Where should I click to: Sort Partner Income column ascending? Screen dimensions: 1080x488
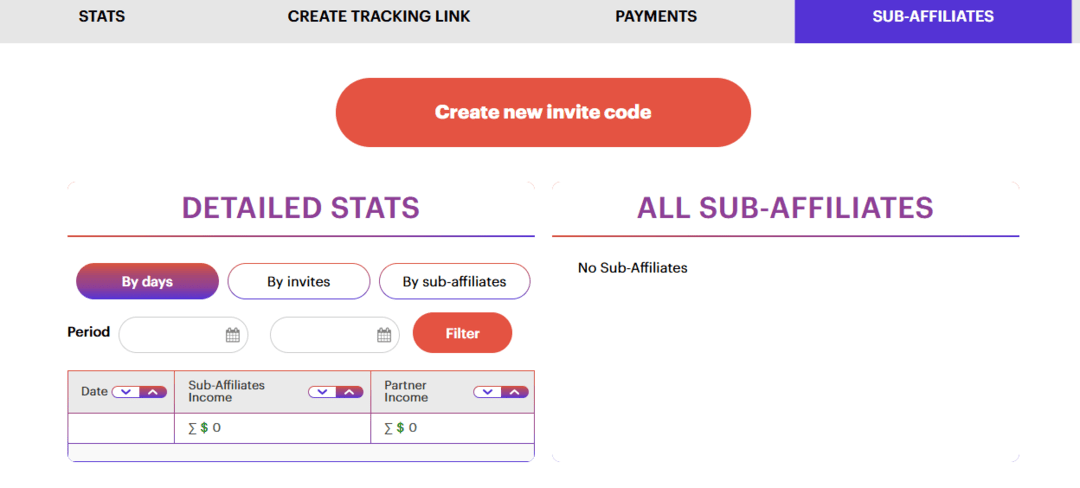(513, 392)
